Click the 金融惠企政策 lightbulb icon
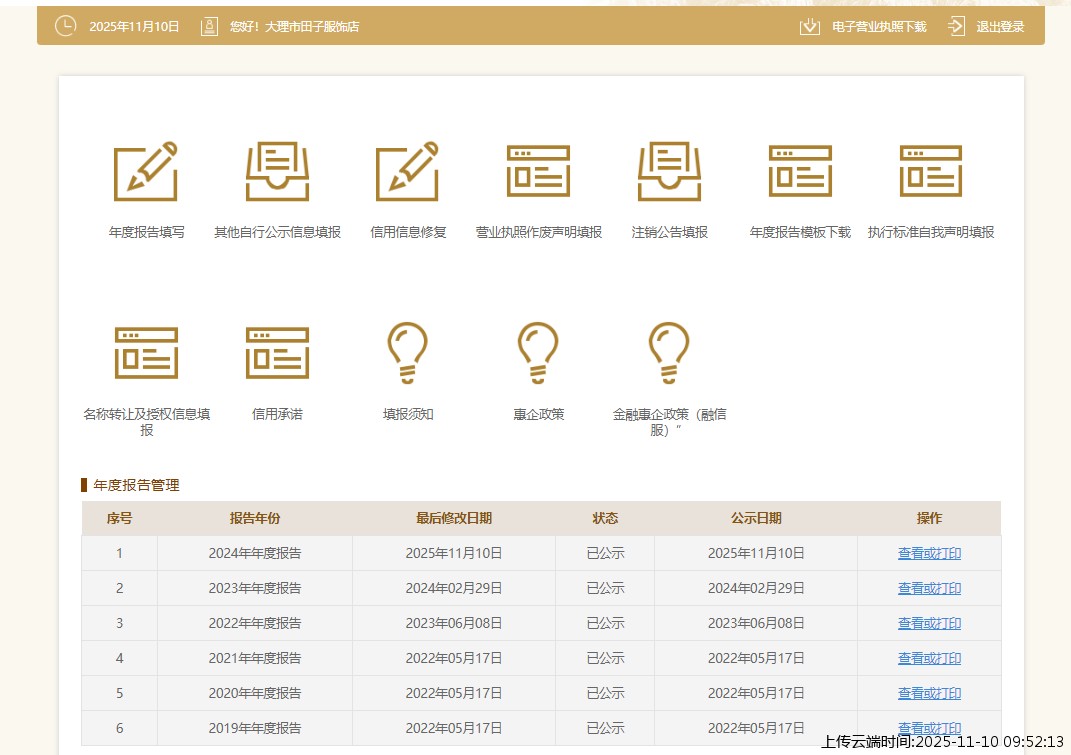This screenshot has height=755, width=1071. [669, 353]
